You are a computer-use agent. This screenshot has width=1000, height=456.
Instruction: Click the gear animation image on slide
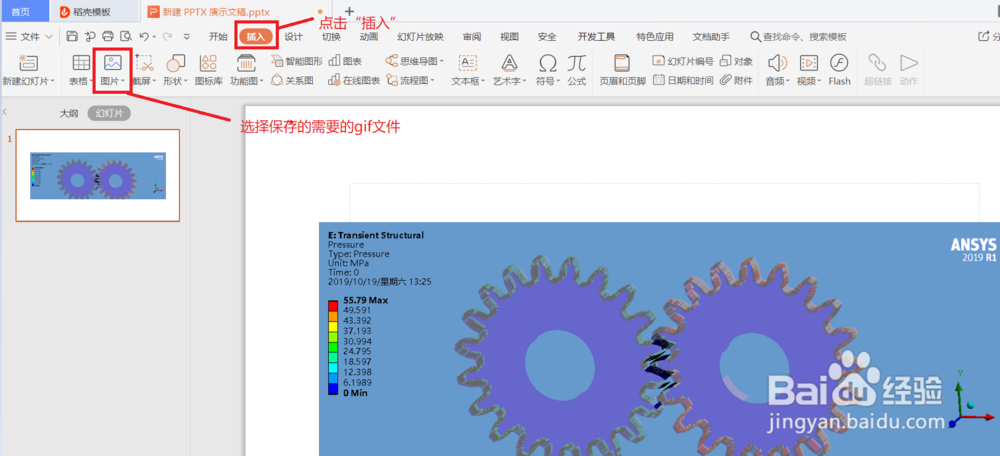[x=659, y=339]
